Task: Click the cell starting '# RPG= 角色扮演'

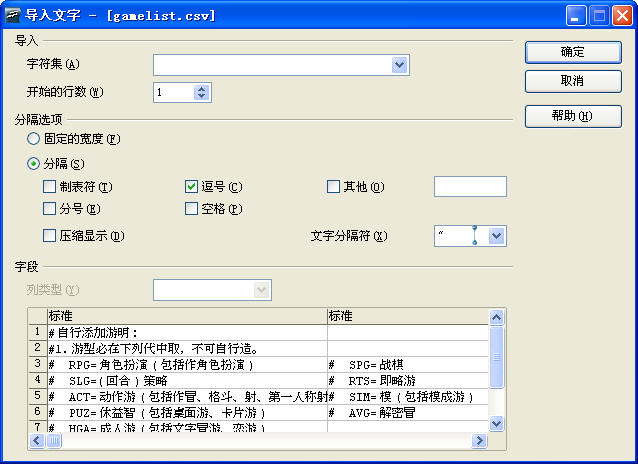Action: click(x=188, y=365)
